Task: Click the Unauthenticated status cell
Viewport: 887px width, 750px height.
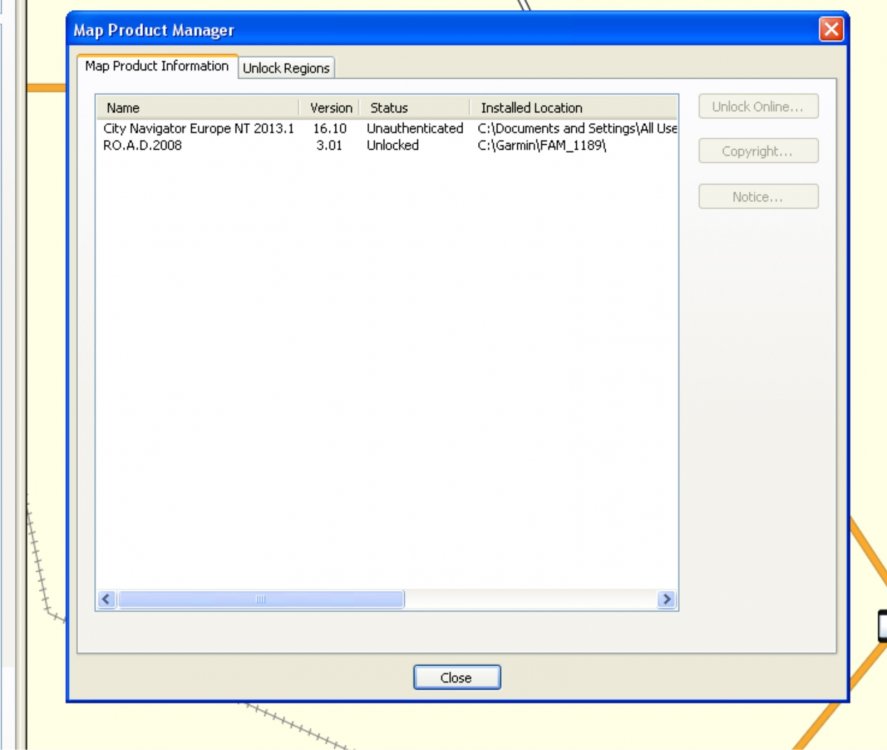Action: 415,128
